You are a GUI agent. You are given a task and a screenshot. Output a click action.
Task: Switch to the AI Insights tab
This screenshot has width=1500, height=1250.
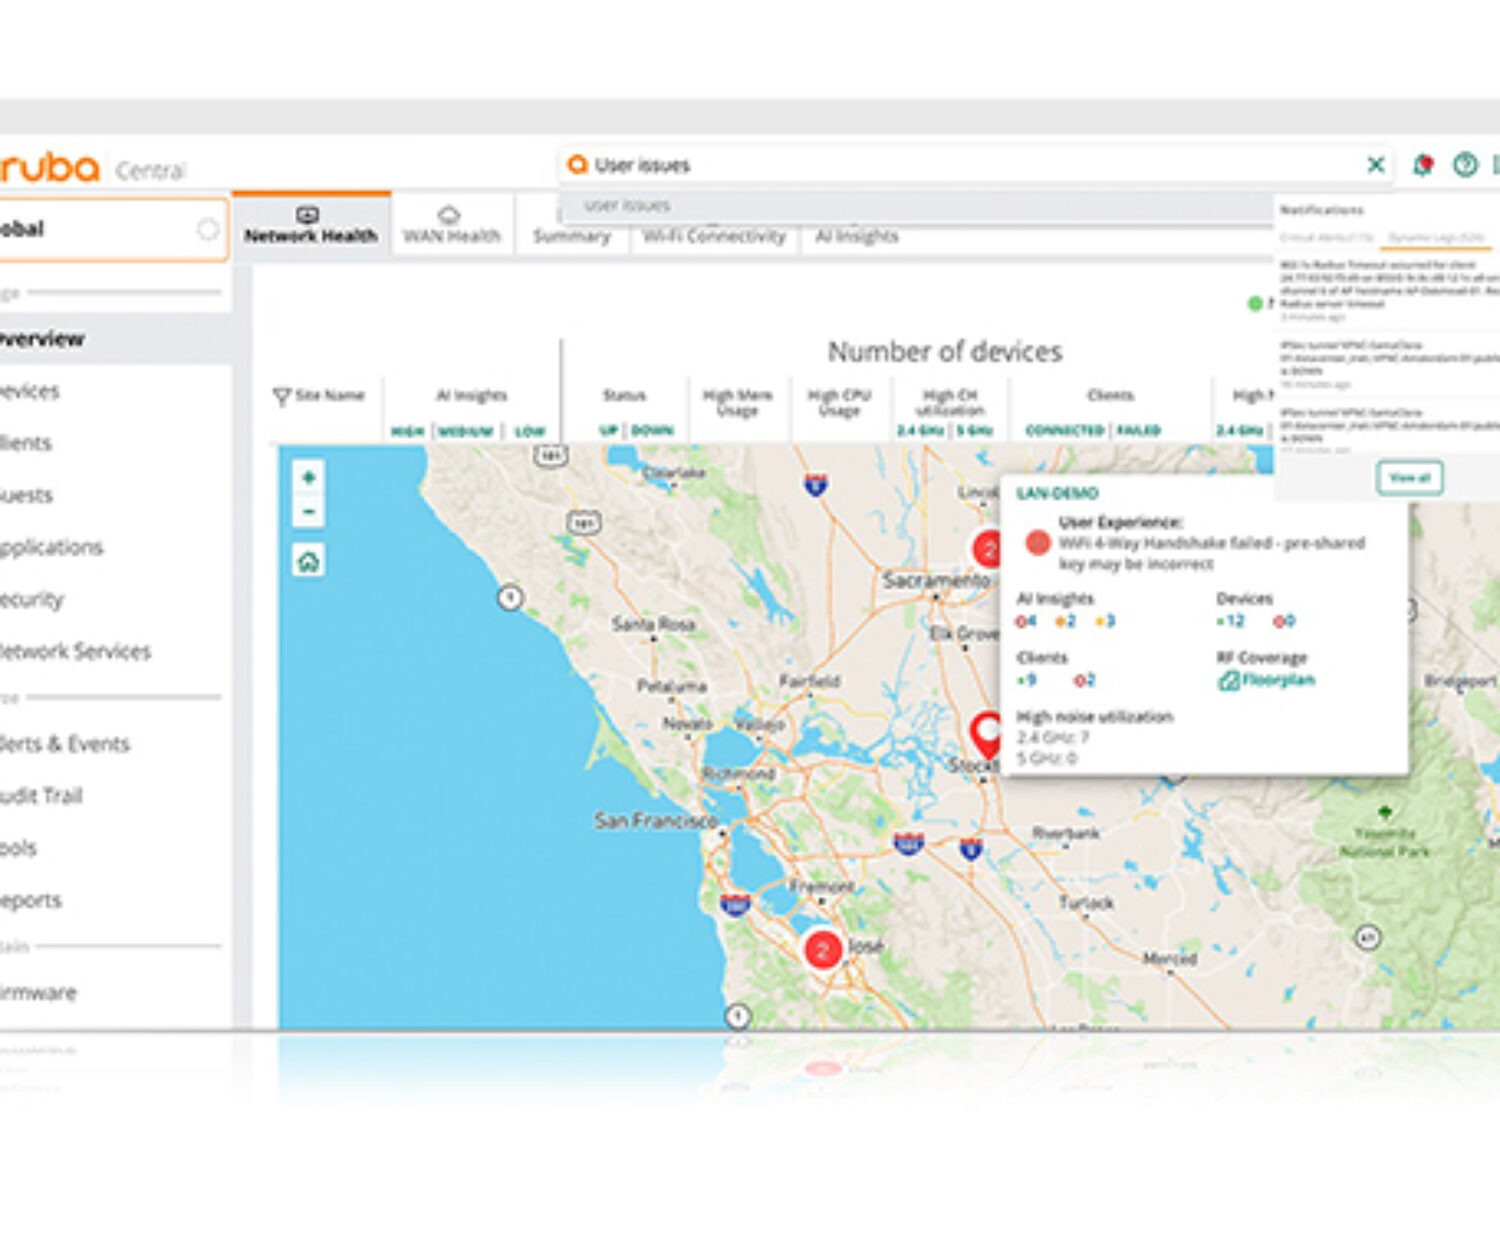click(x=857, y=236)
